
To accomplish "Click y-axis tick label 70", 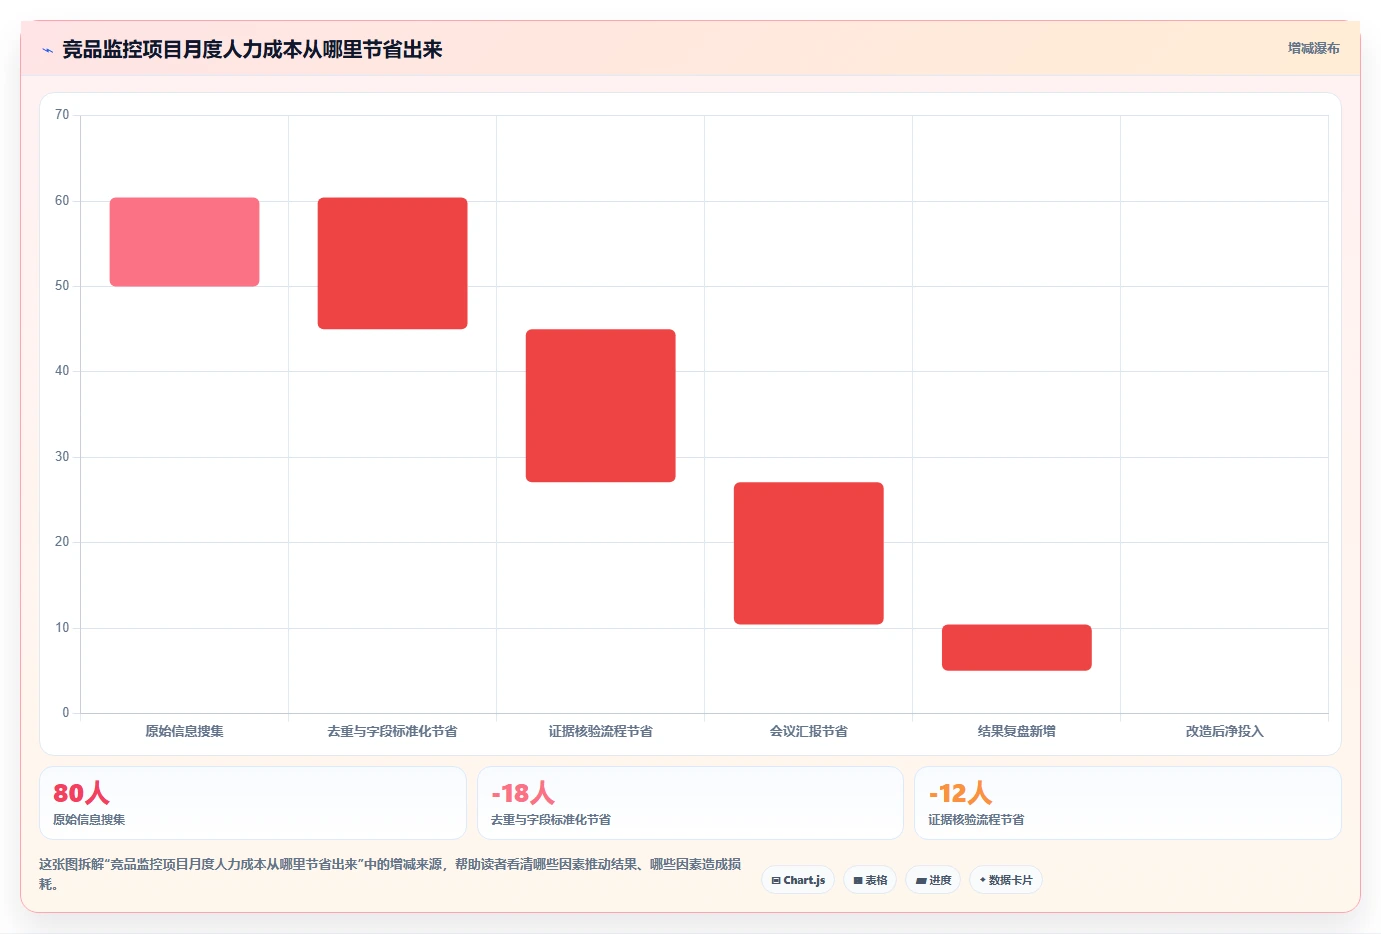I will (62, 115).
